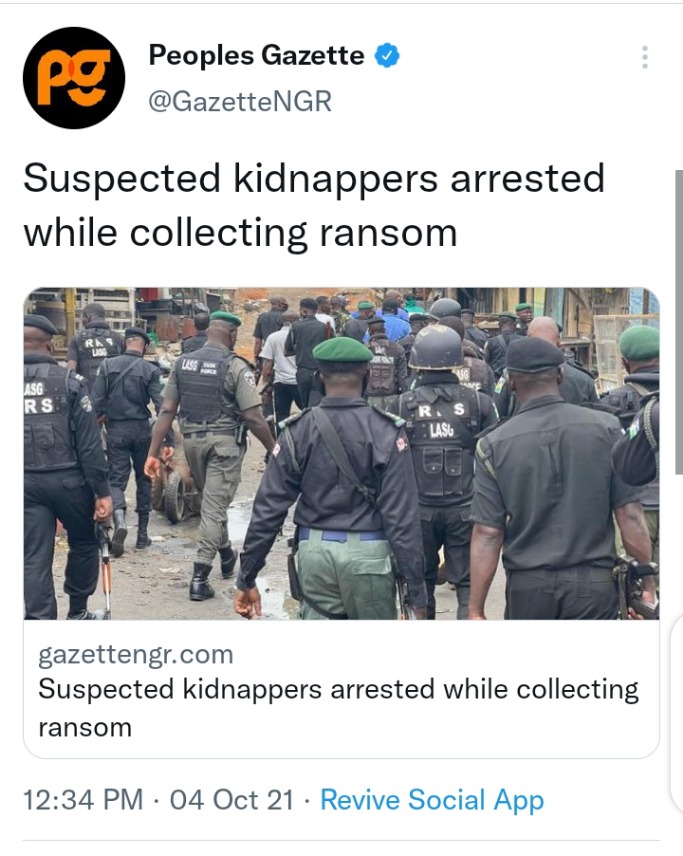Open the Peoples Gazette profile avatar
The image size is (683, 856).
(x=74, y=78)
